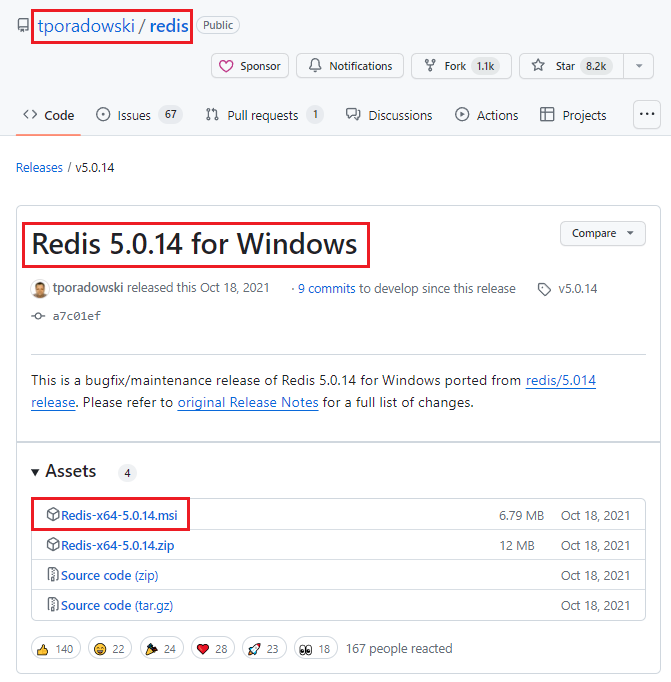Open the tporadowski author name link
The width and height of the screenshot is (671, 682).
point(88,288)
